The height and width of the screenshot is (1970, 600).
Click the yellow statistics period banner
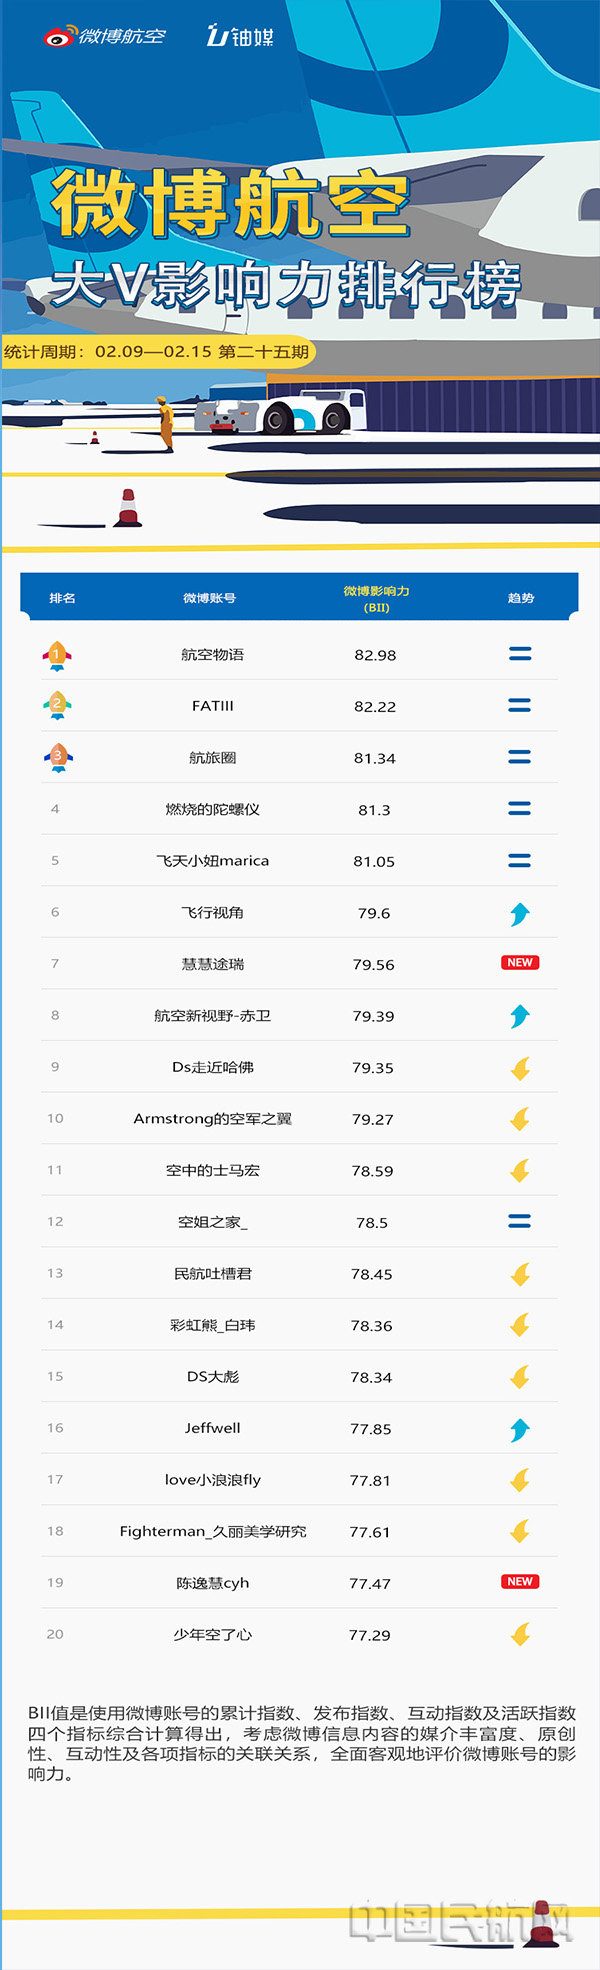click(157, 352)
